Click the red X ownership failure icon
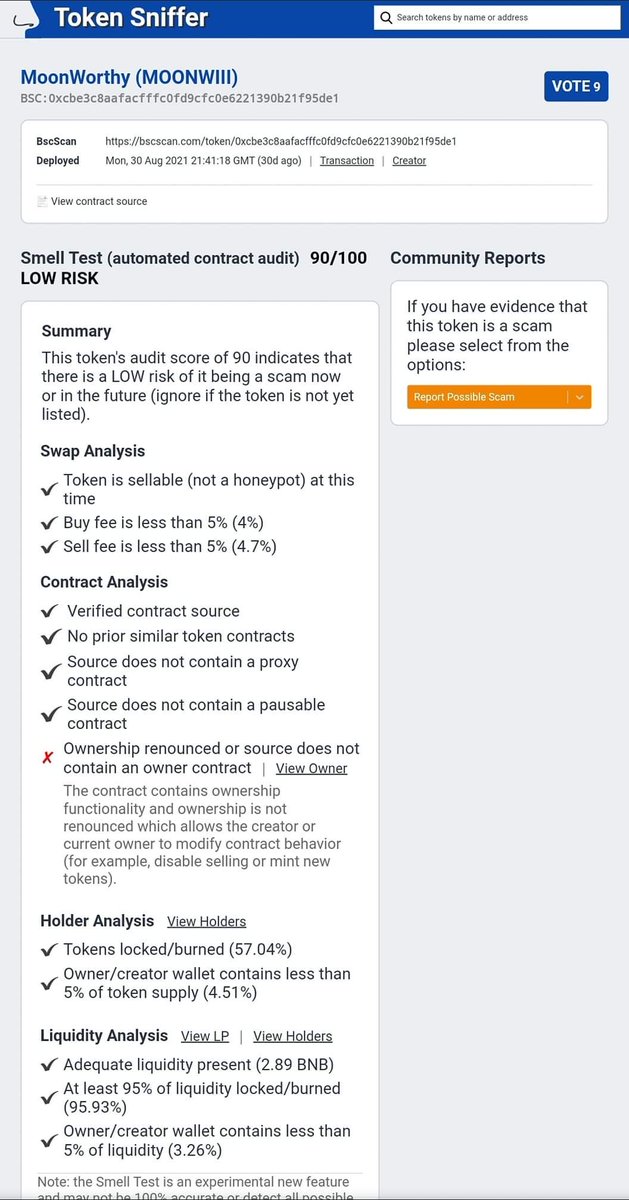Screen dimensions: 629x1200 [47, 758]
